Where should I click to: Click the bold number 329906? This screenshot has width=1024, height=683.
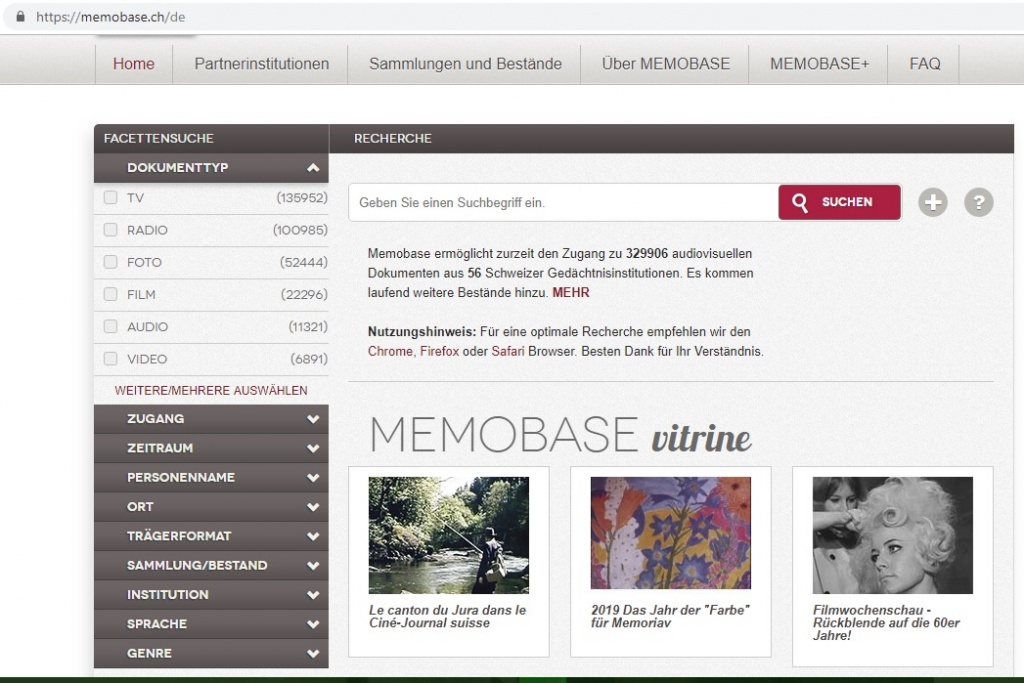click(x=647, y=253)
